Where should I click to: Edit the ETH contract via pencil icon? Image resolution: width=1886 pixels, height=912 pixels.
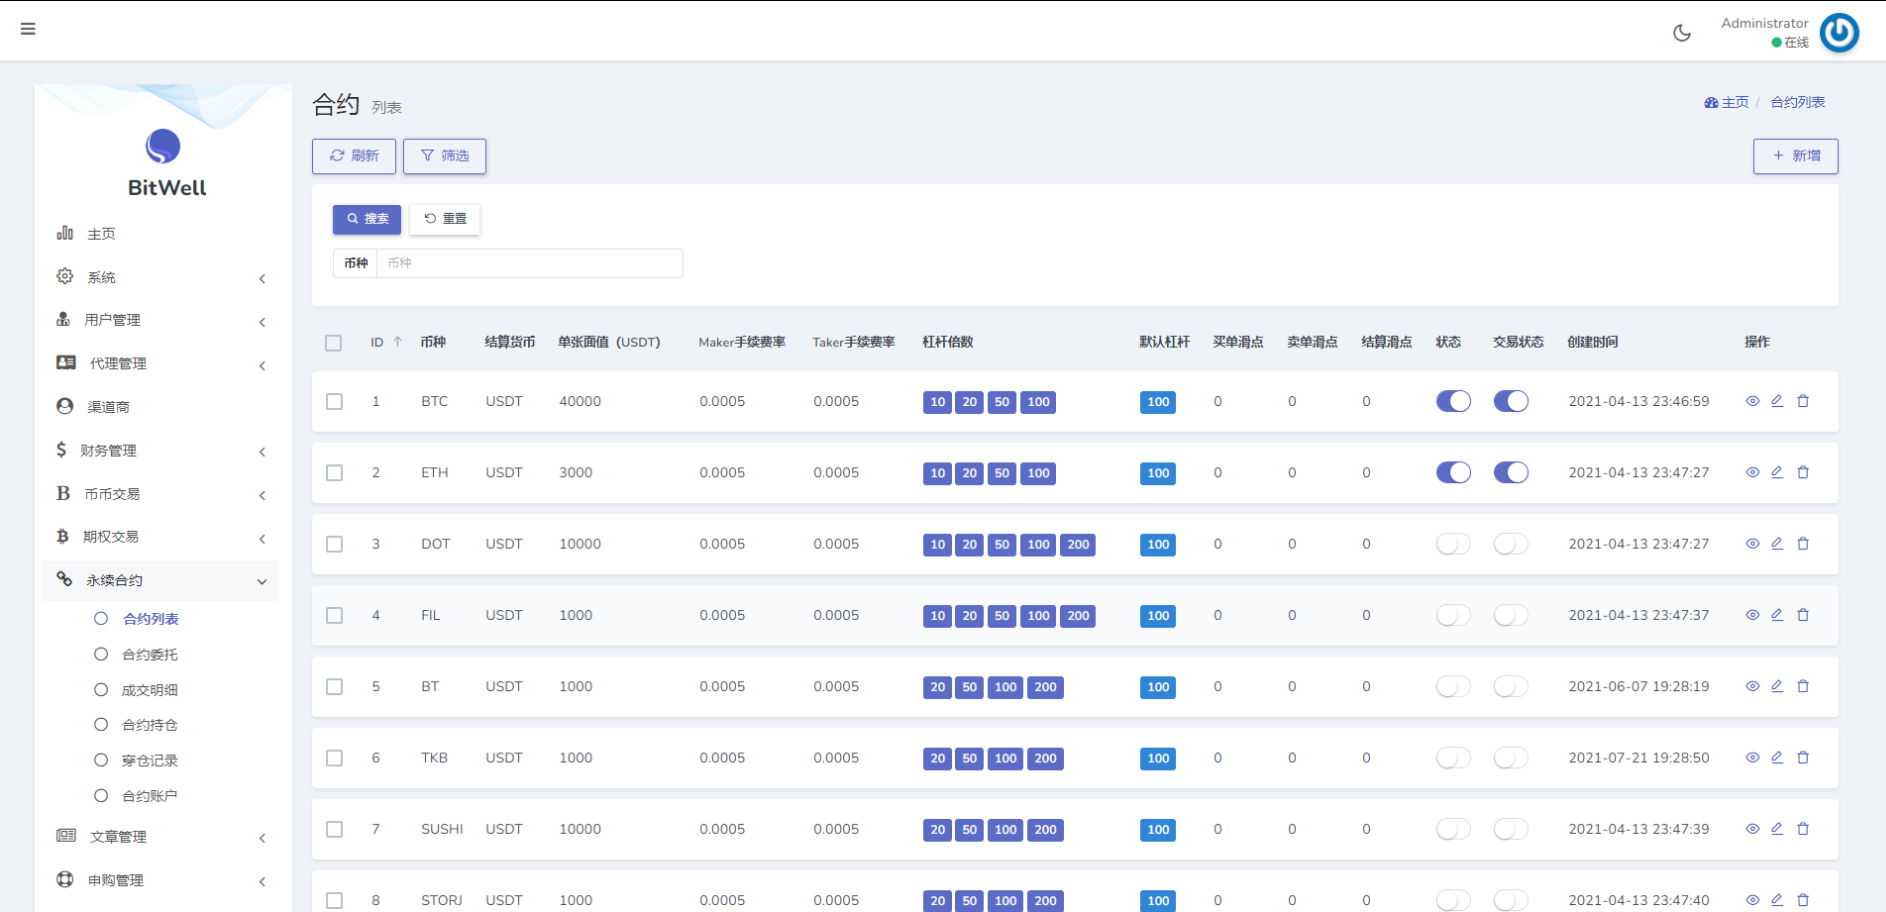click(x=1777, y=472)
